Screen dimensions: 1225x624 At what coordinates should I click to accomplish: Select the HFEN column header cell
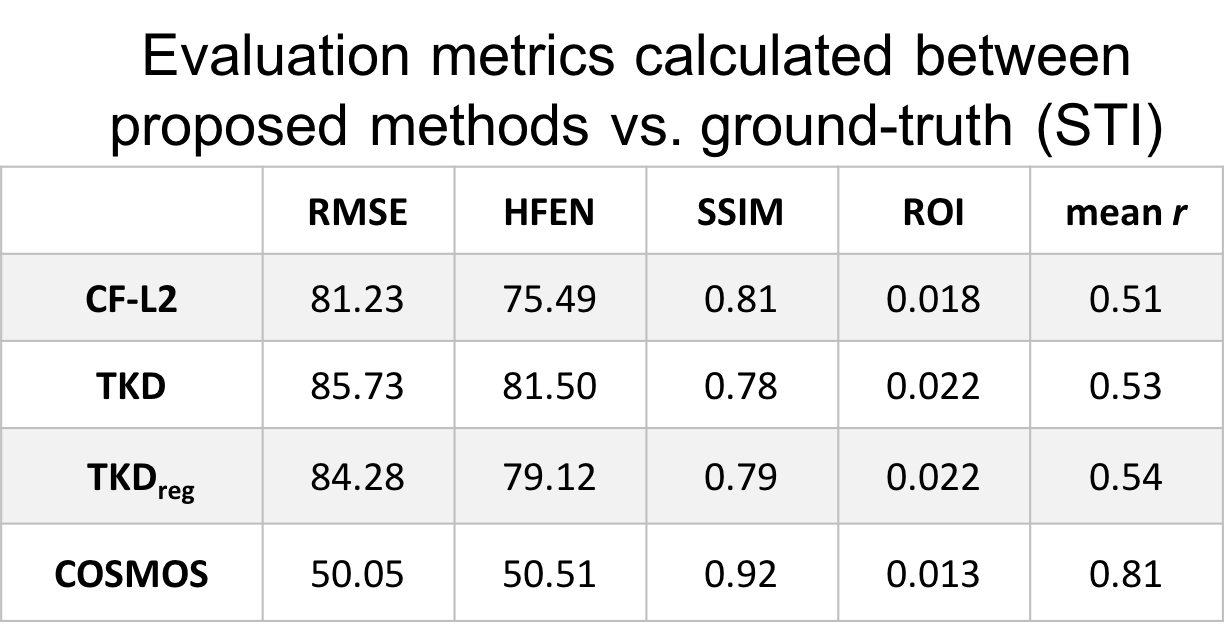[550, 211]
